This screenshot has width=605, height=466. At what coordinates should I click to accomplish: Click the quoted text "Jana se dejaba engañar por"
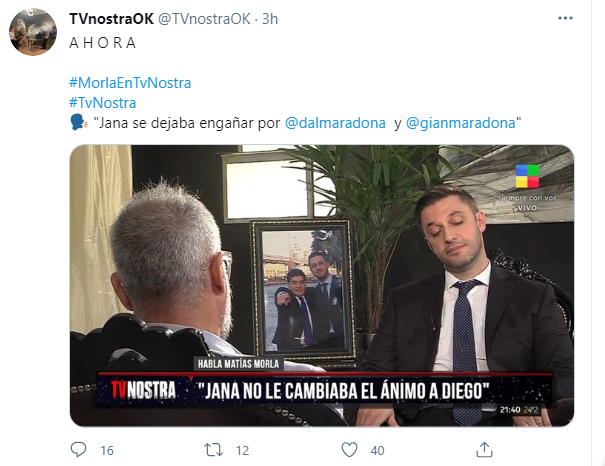tap(187, 123)
